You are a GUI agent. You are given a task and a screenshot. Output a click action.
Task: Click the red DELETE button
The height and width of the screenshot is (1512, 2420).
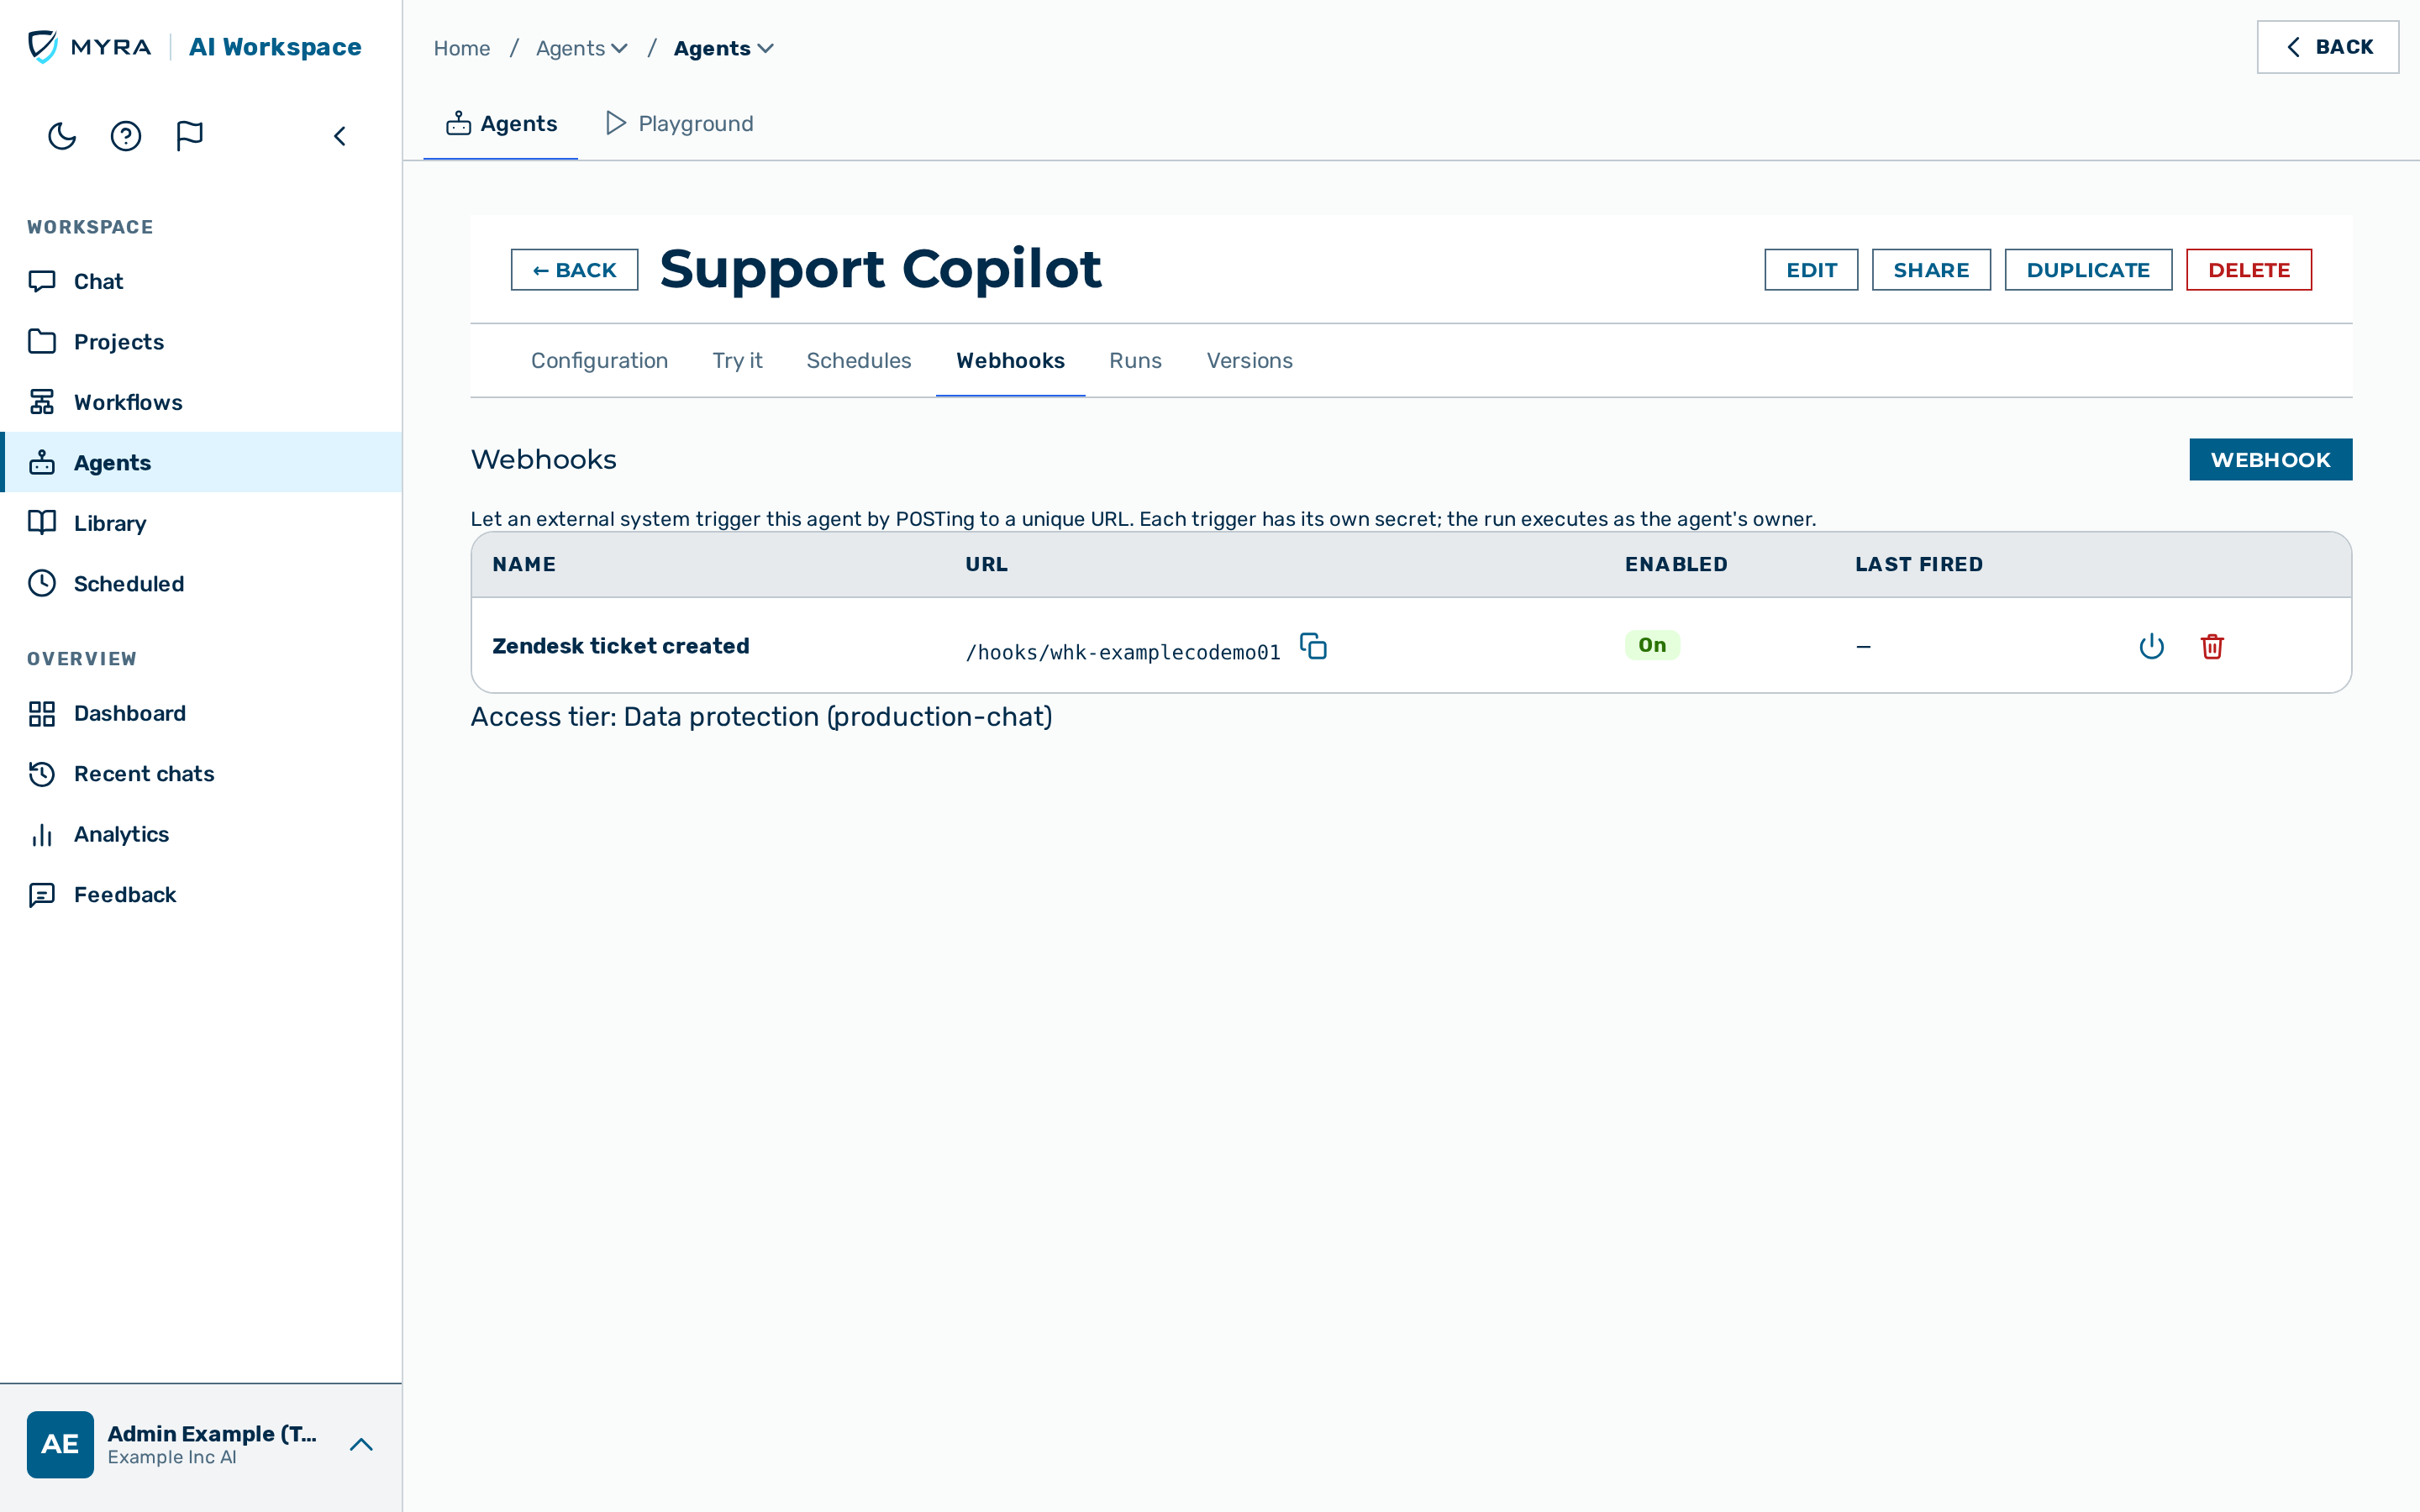tap(2249, 270)
